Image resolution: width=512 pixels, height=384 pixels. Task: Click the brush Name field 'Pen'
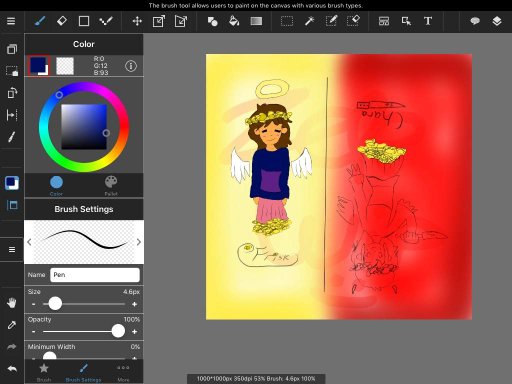pos(95,275)
